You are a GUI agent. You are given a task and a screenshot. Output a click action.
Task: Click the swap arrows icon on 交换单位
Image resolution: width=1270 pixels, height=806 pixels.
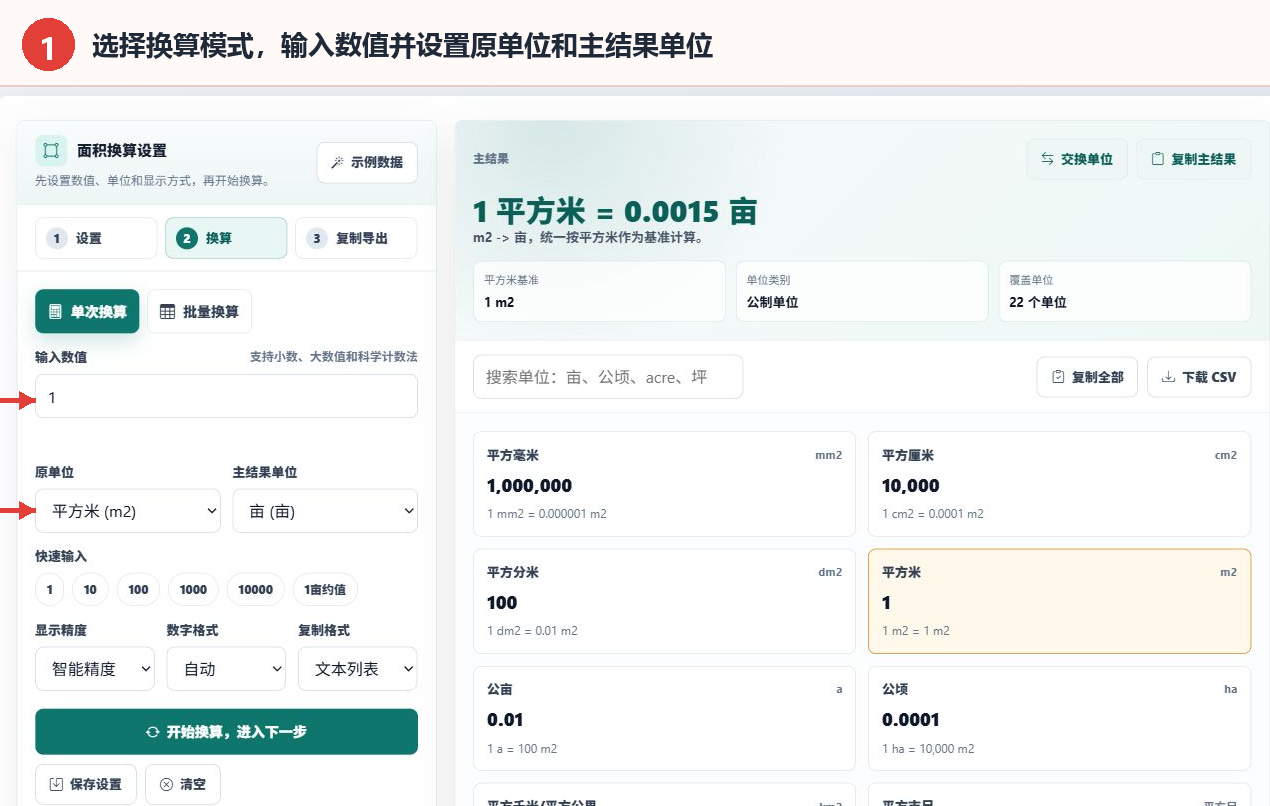(x=1048, y=159)
